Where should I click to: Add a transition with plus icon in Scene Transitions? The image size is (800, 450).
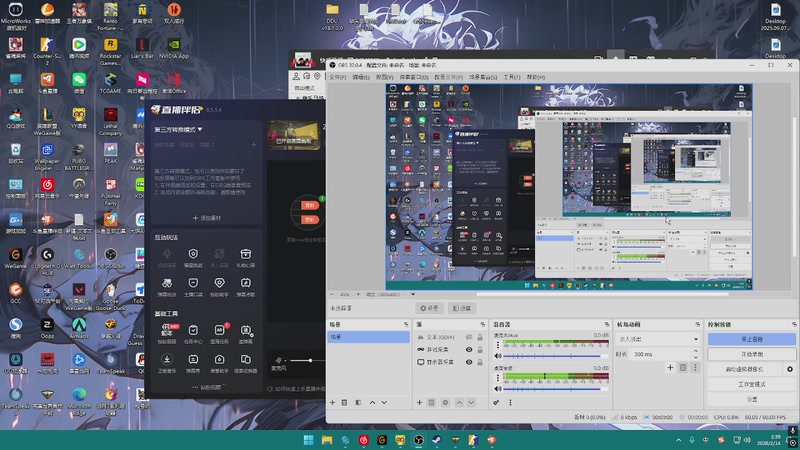[670, 367]
